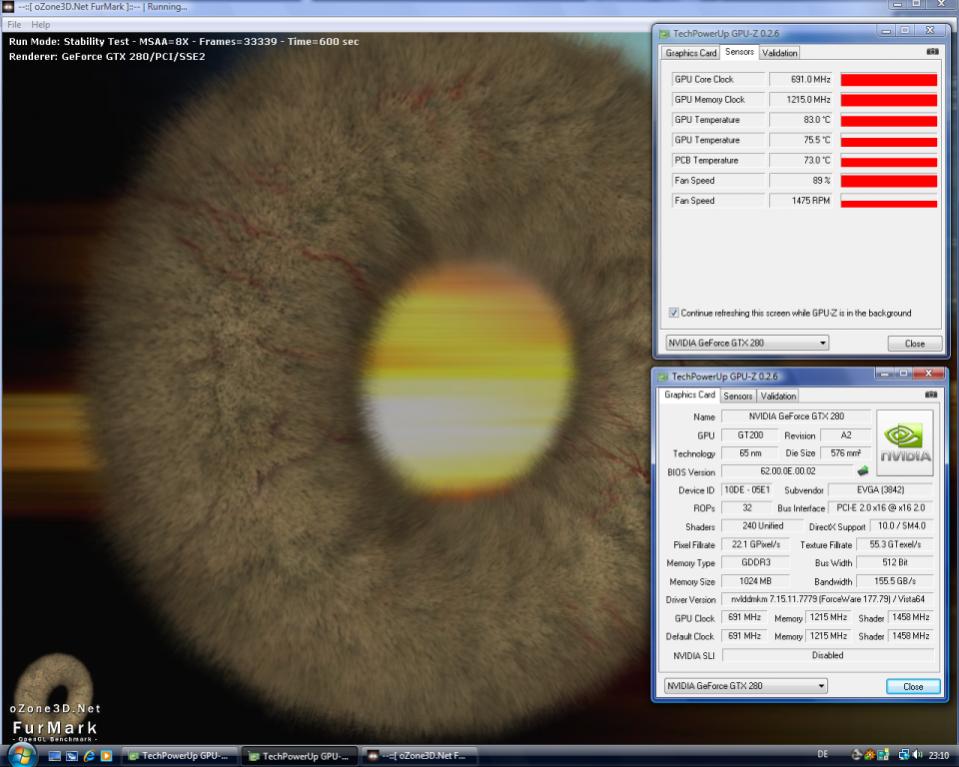Viewport: 959px width, 767px height.
Task: Open GPU selector dropdown in Sensors window
Action: pyautogui.click(x=747, y=343)
